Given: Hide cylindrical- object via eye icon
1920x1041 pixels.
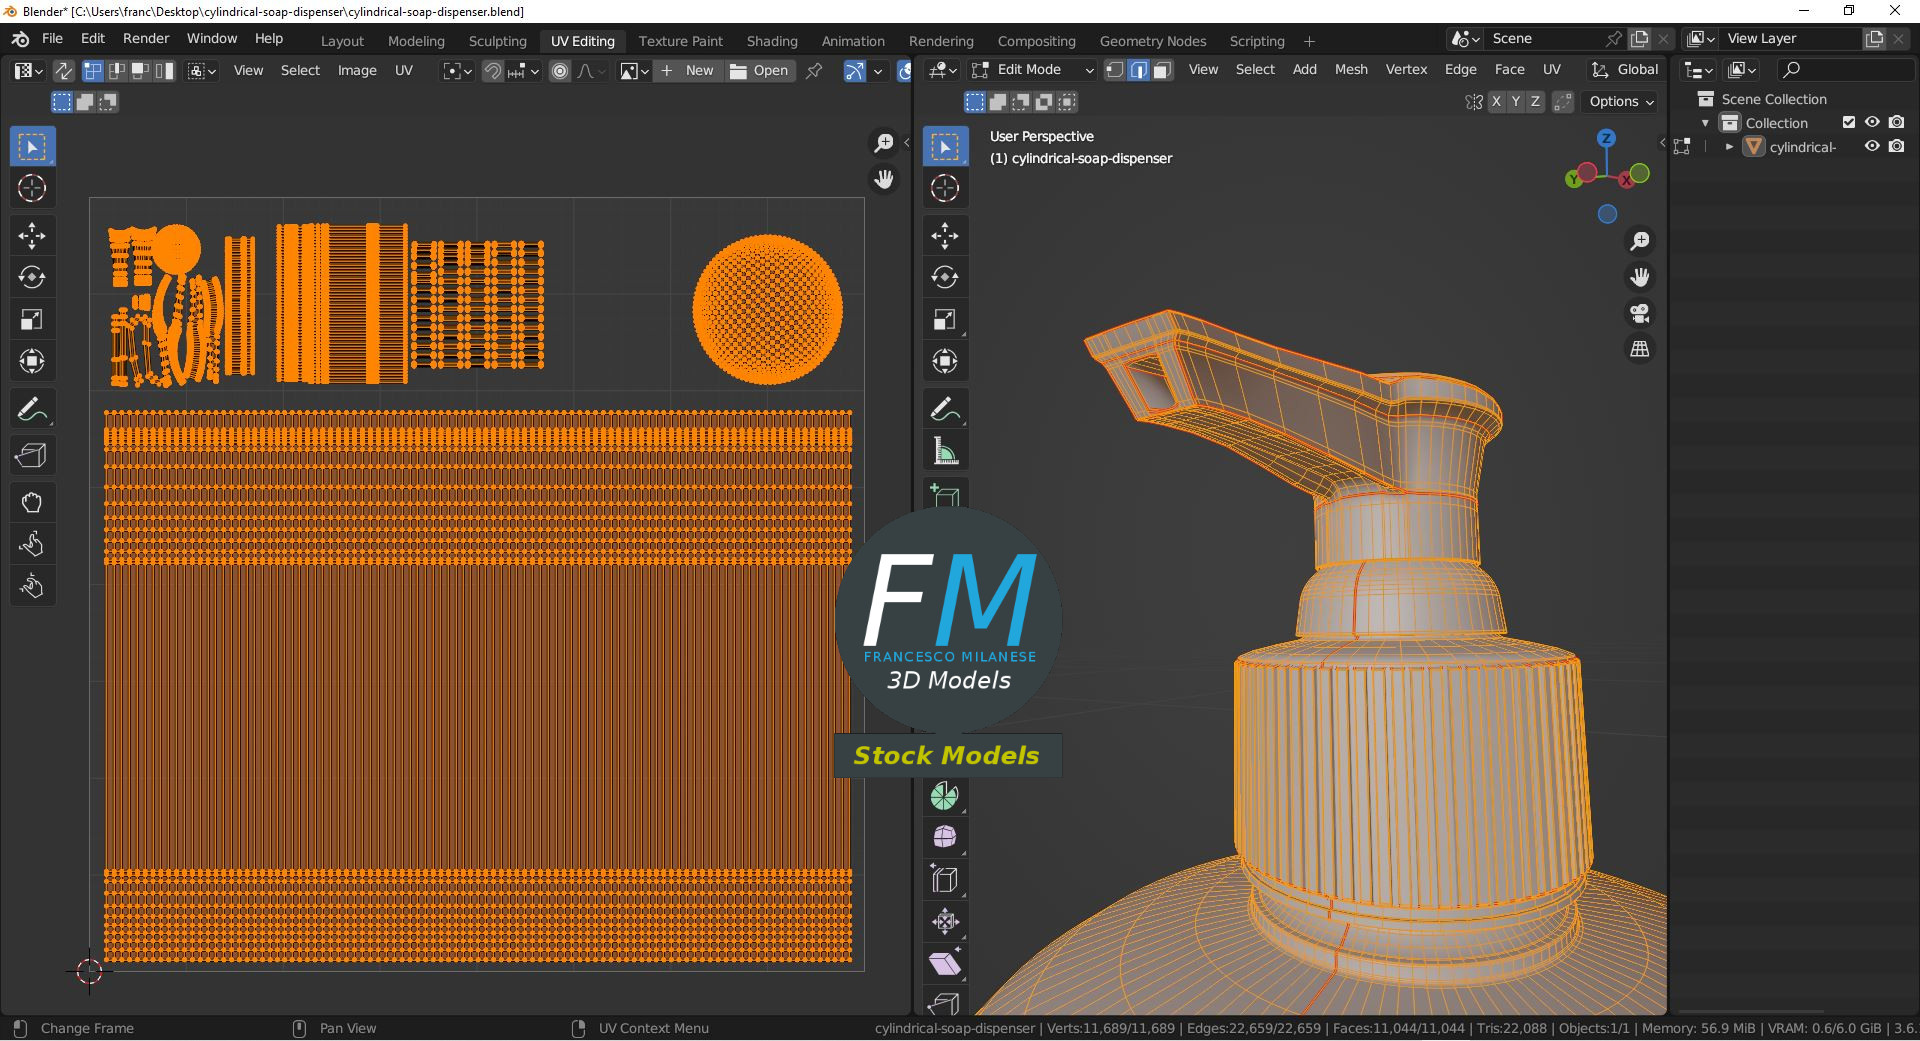Looking at the screenshot, I should [1873, 147].
